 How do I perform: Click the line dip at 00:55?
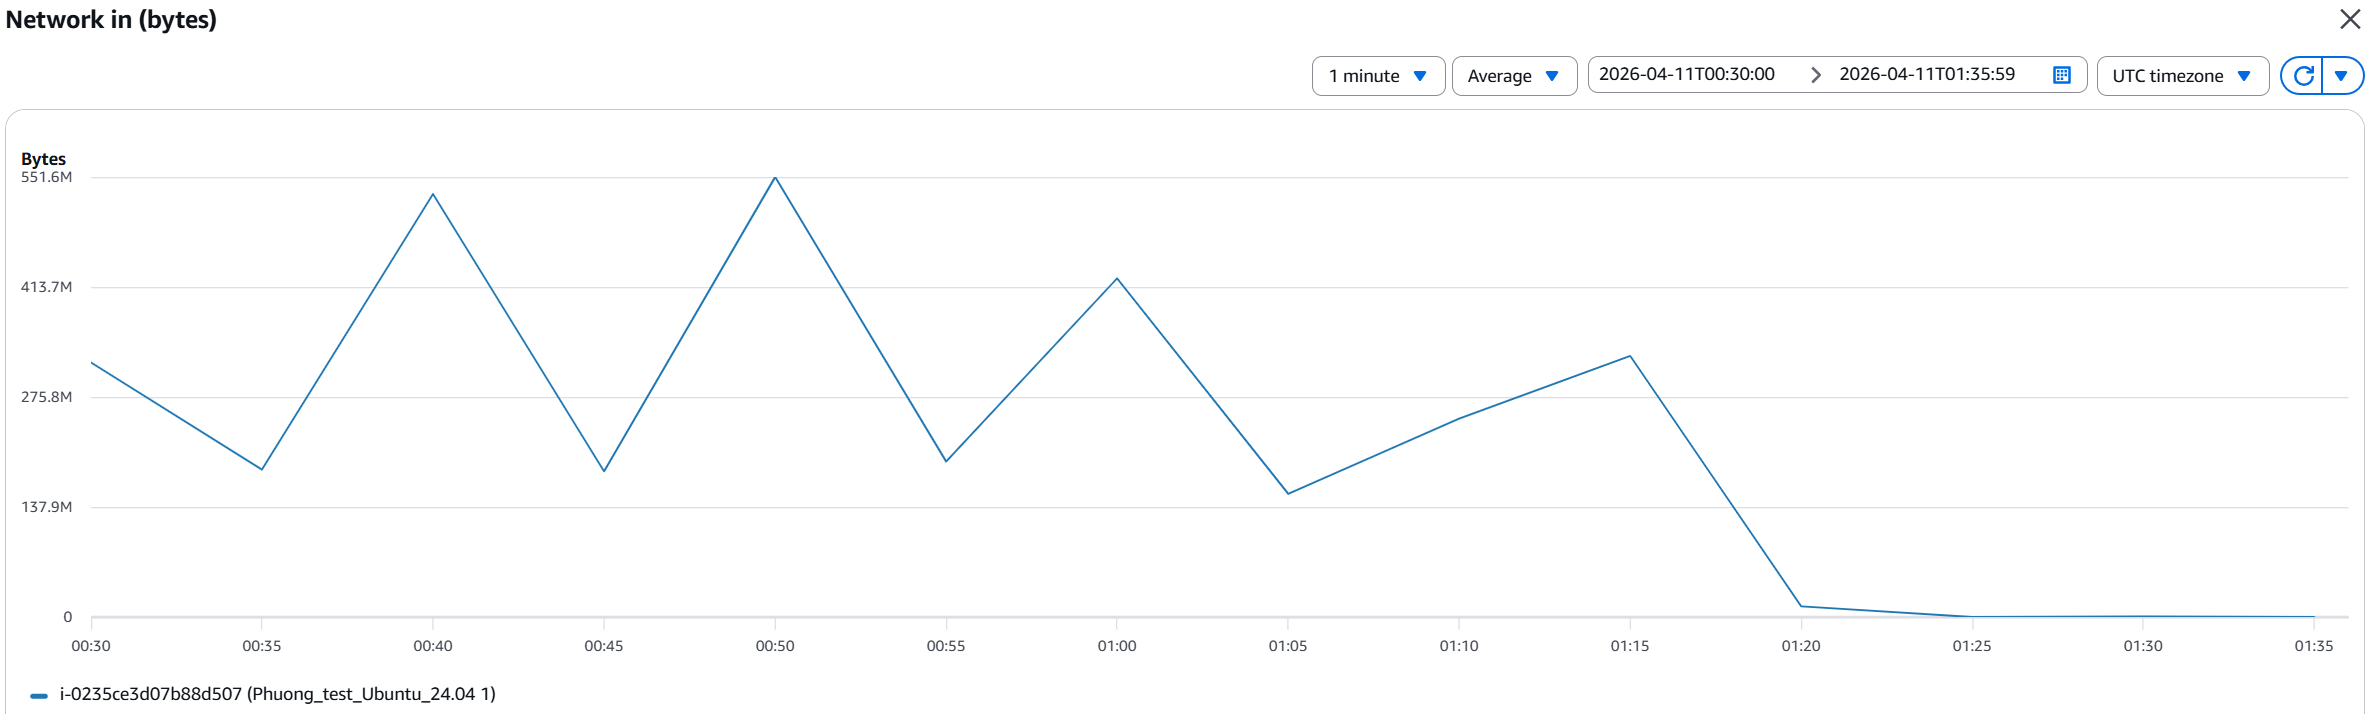[x=946, y=461]
